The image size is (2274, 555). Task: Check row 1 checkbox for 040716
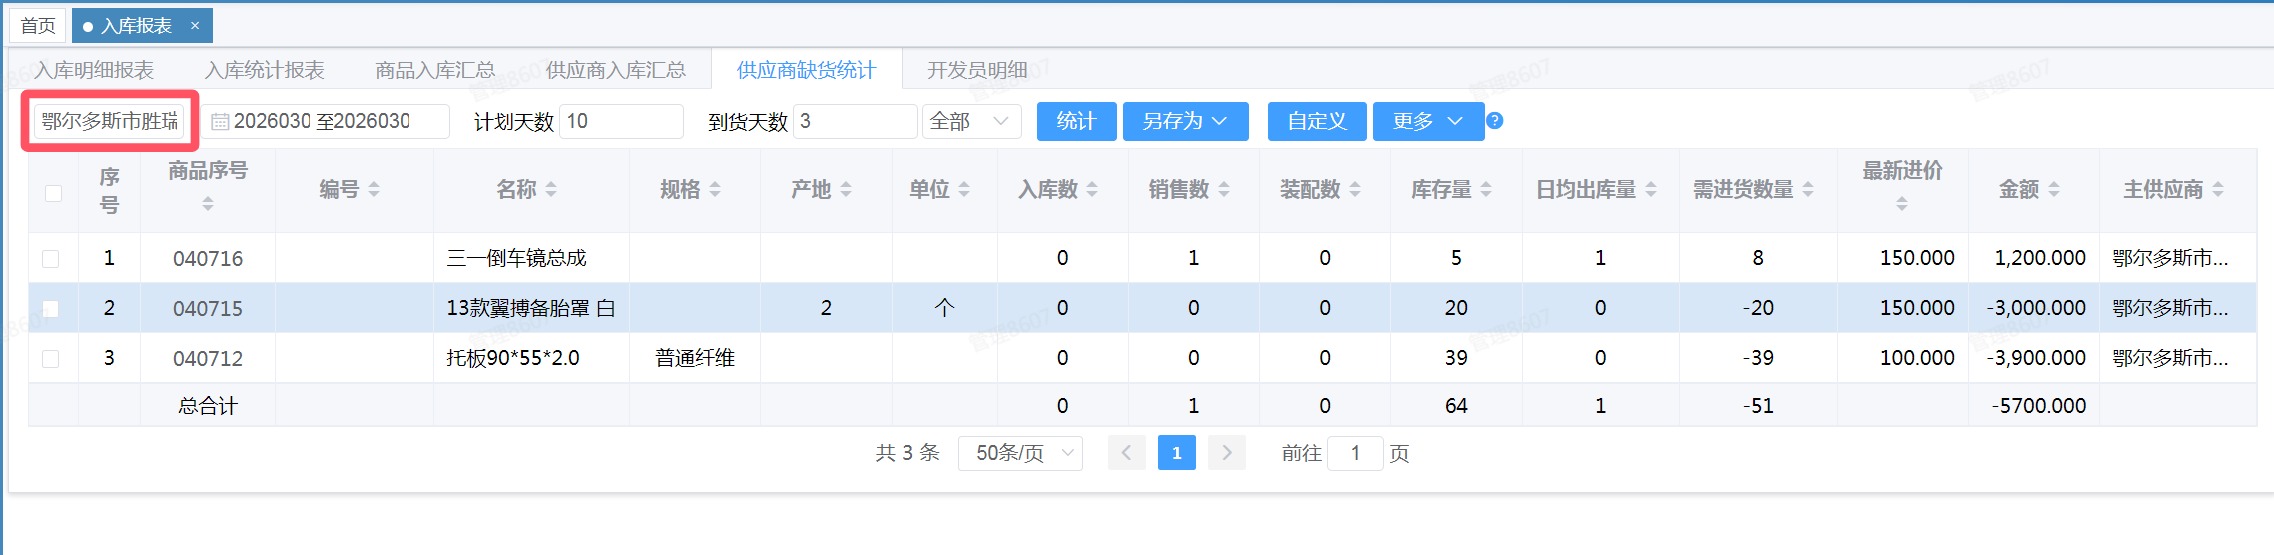tap(51, 259)
